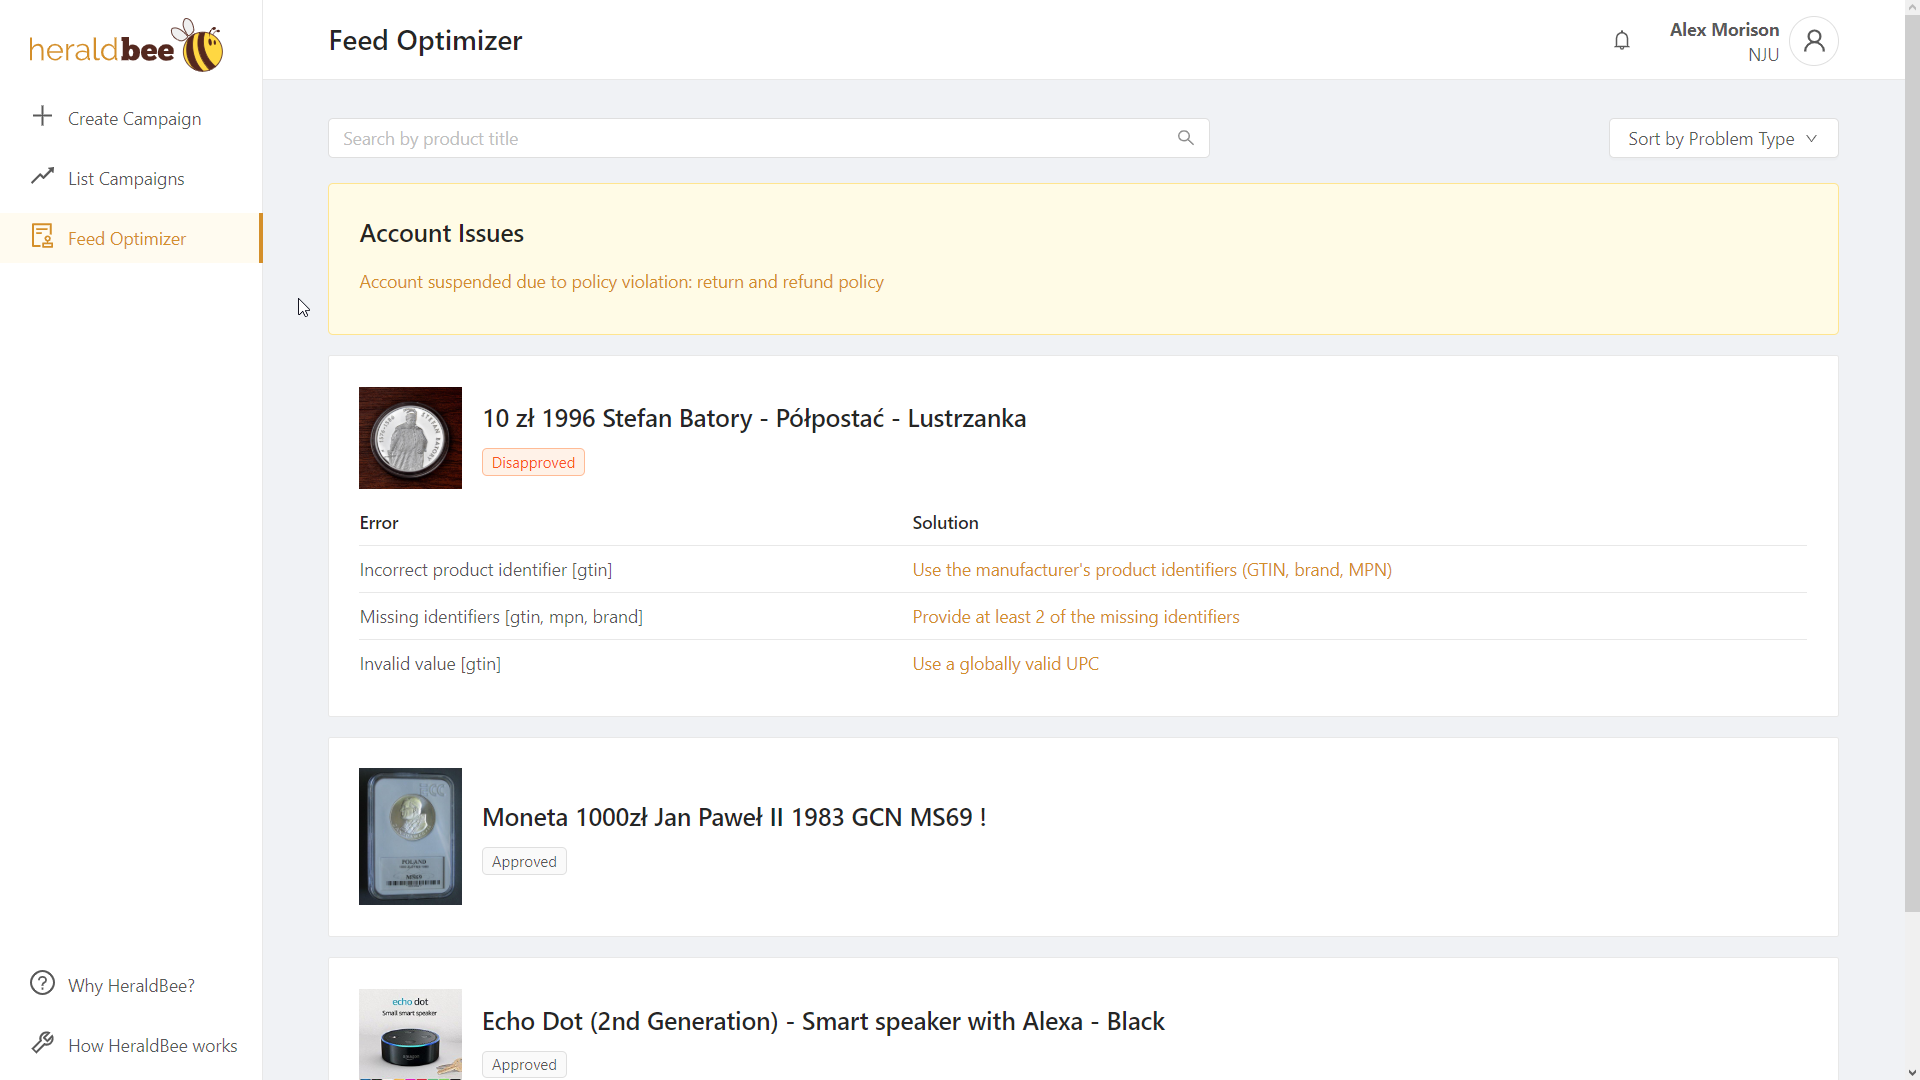
Task: Click the Feed Optimizer sidebar icon
Action: (42, 237)
